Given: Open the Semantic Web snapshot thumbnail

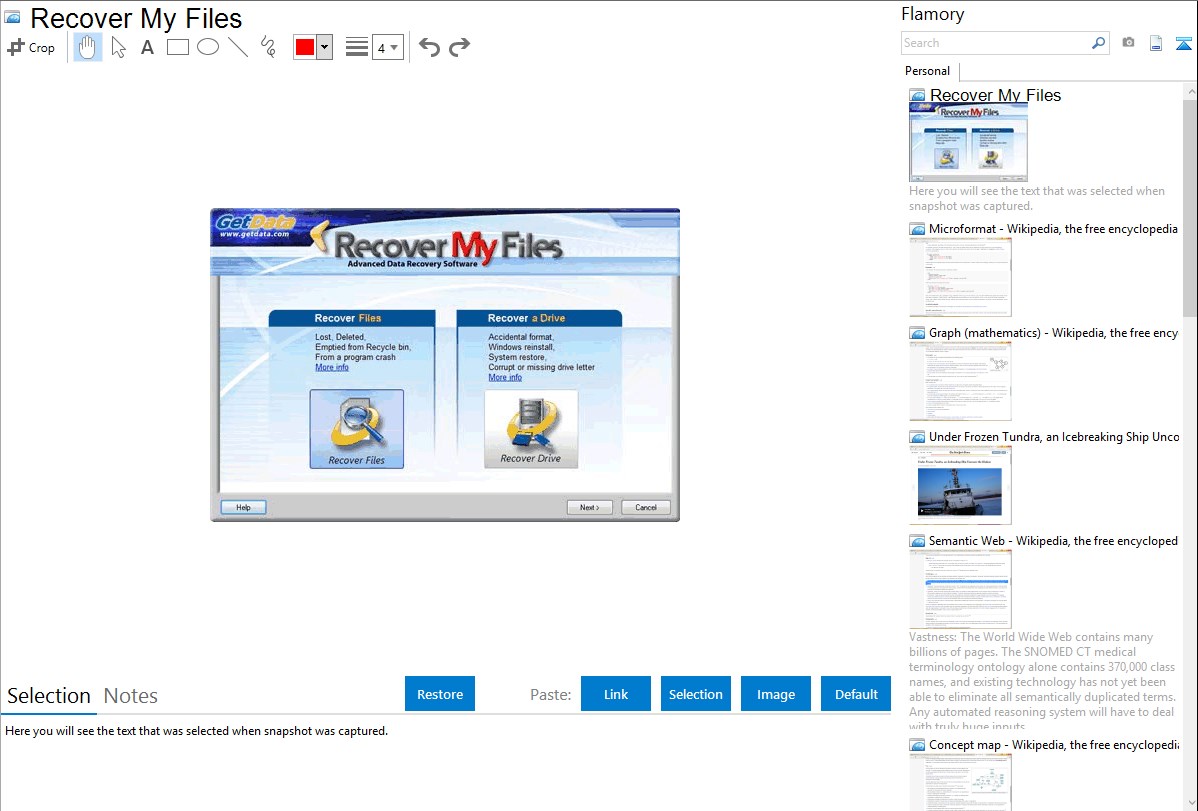Looking at the screenshot, I should point(960,589).
